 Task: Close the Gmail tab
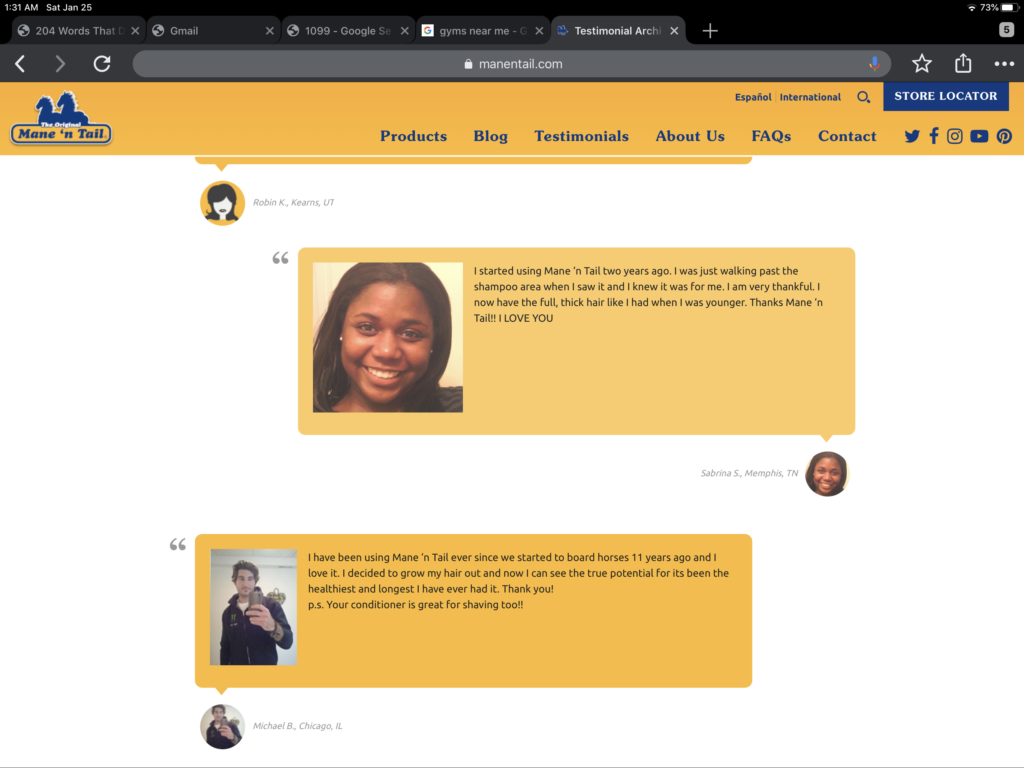point(270,31)
